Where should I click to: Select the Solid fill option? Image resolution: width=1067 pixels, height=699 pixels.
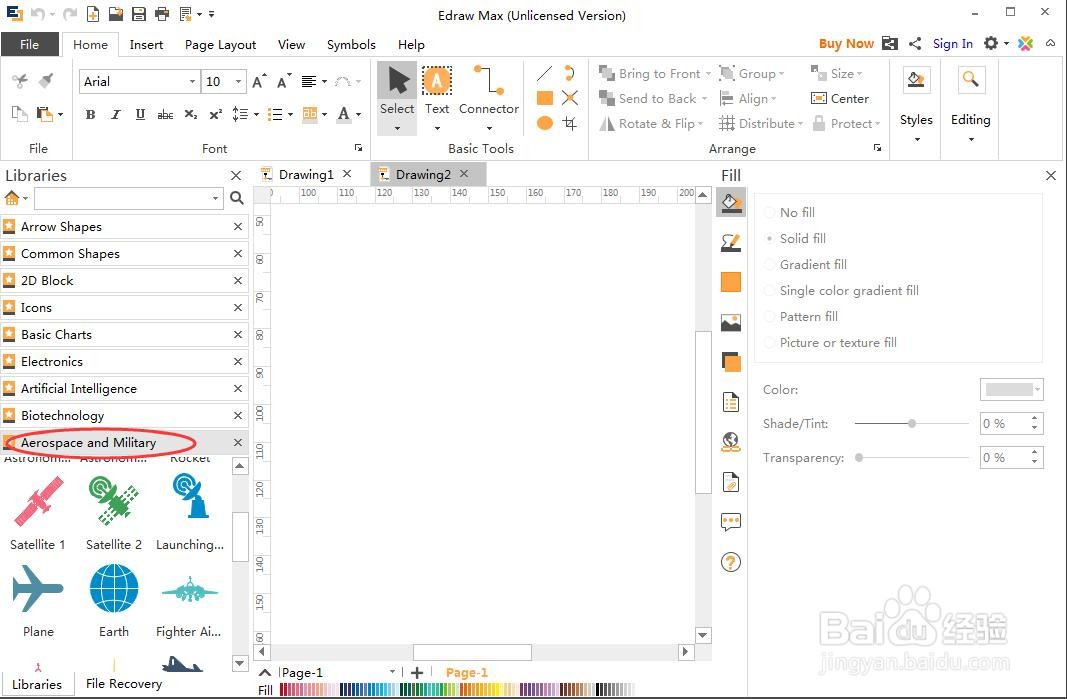point(795,238)
